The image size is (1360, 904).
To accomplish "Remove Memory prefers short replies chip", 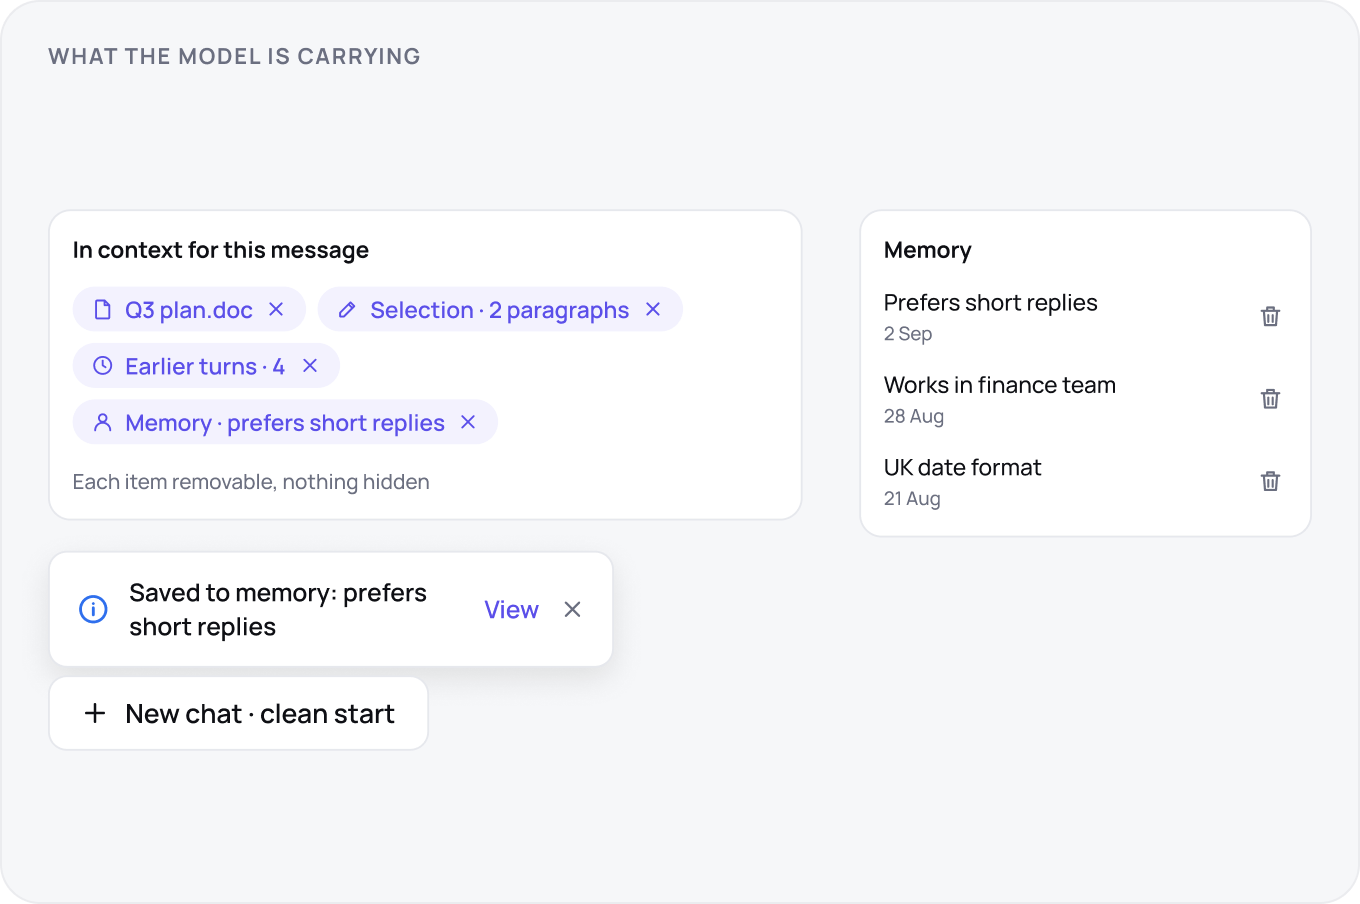I will pos(468,422).
